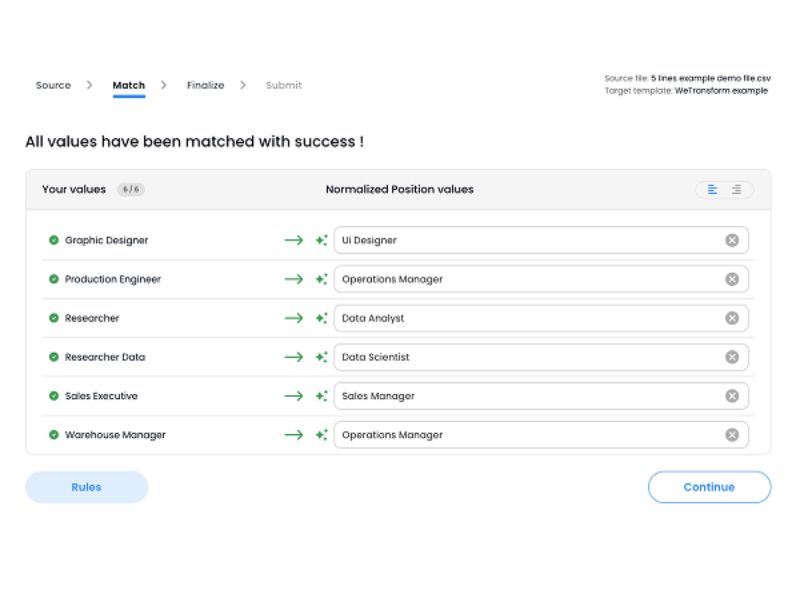Clear the Data Scientist matched value
Screen dimensions: 800x600
point(732,357)
